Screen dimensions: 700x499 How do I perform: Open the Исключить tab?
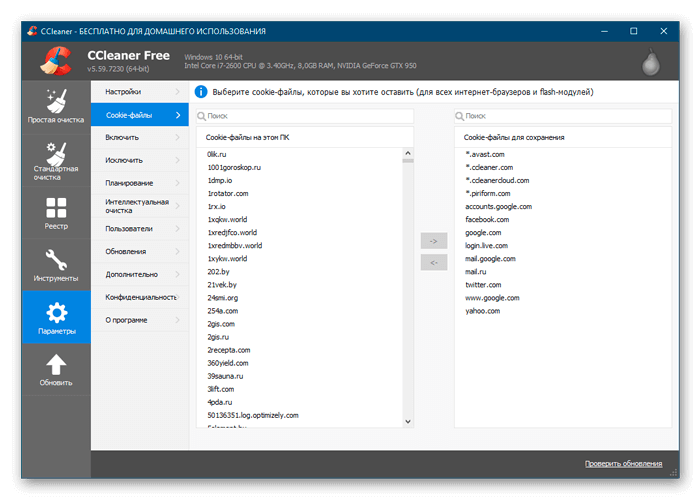pyautogui.click(x=140, y=160)
